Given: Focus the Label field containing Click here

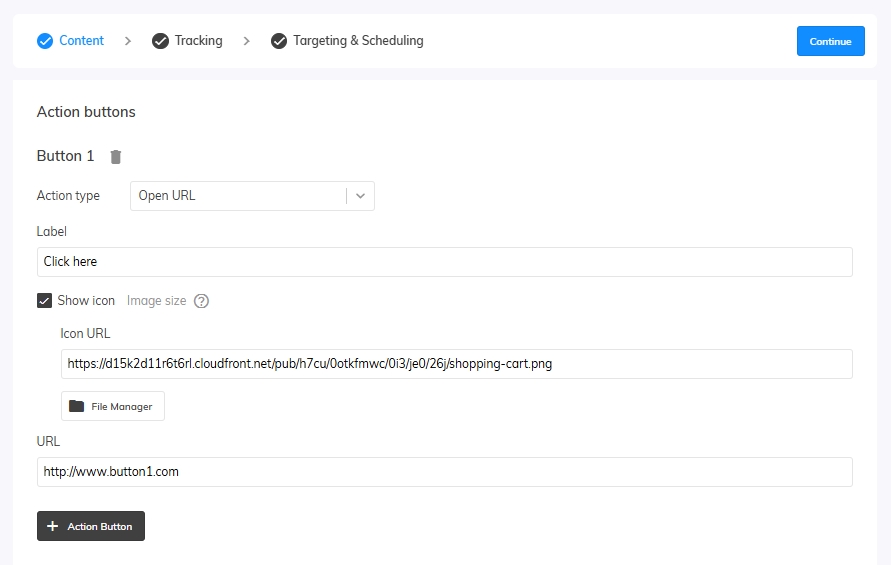Looking at the screenshot, I should point(444,262).
